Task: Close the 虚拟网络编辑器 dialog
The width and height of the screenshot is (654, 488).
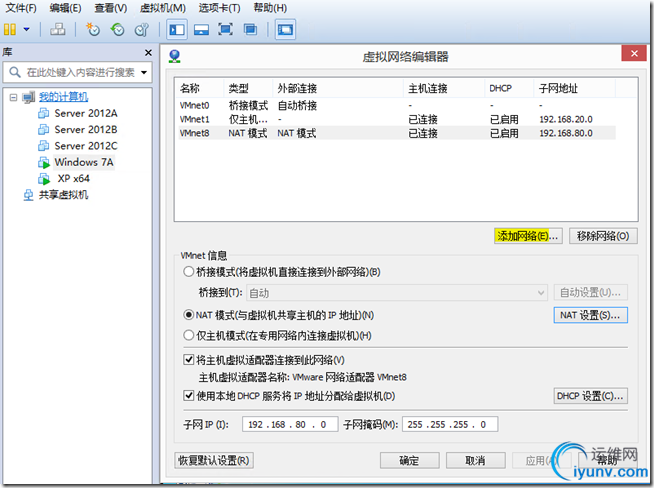Action: click(x=634, y=53)
